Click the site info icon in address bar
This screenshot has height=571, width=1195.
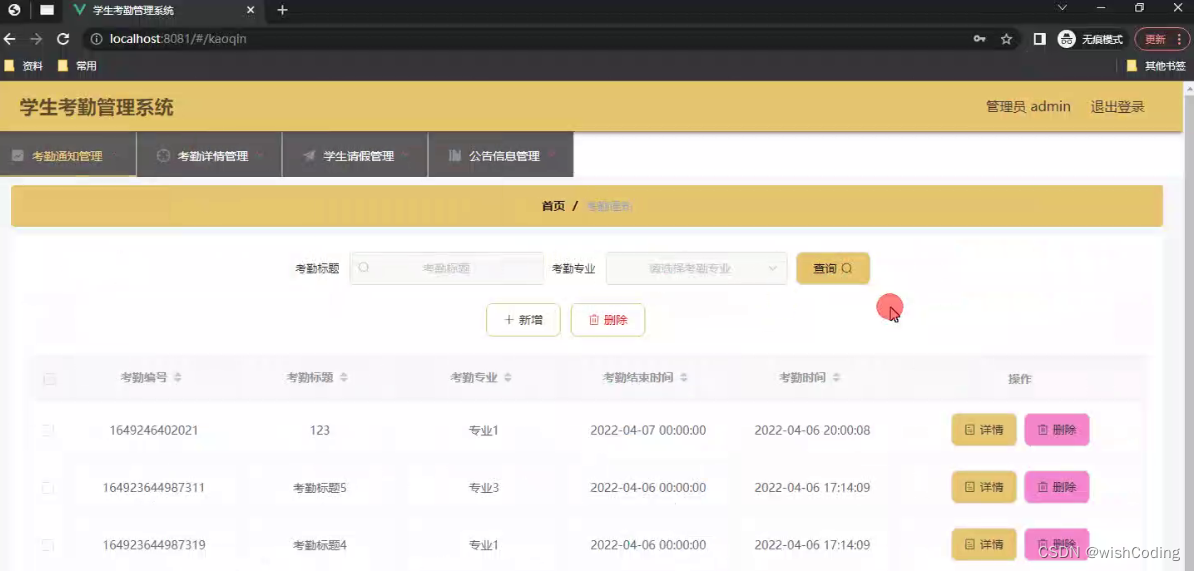pyautogui.click(x=97, y=39)
